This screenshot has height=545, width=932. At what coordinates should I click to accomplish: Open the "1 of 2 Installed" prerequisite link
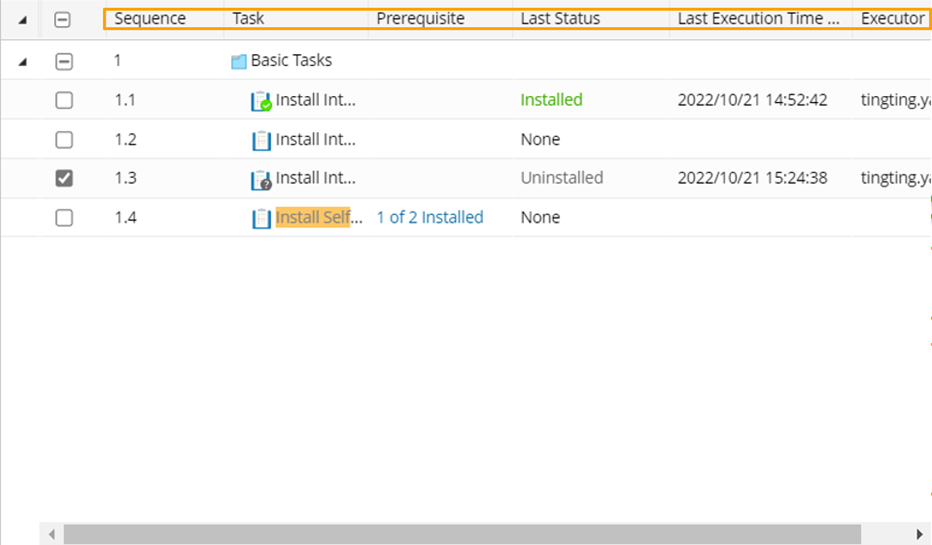coord(430,218)
